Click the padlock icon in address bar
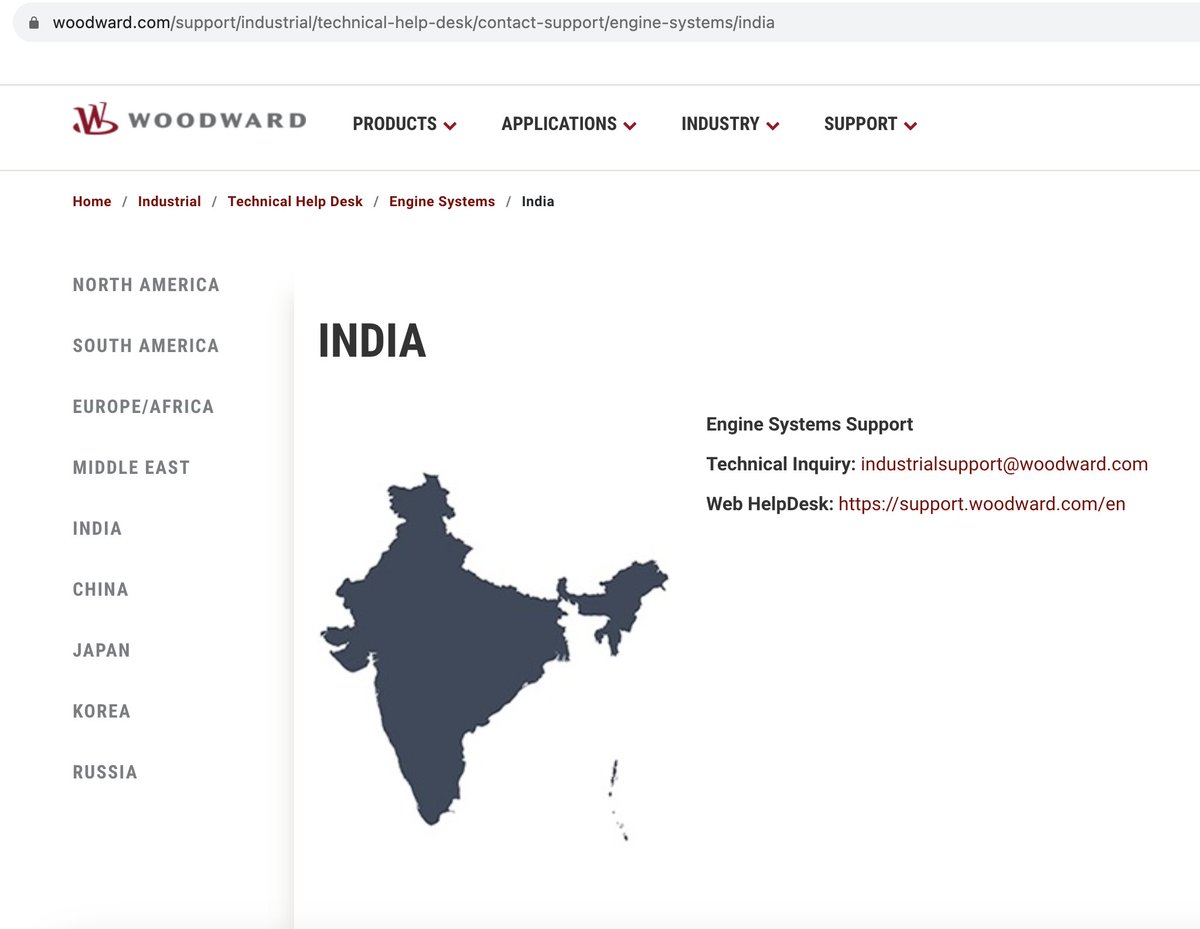 pyautogui.click(x=34, y=22)
